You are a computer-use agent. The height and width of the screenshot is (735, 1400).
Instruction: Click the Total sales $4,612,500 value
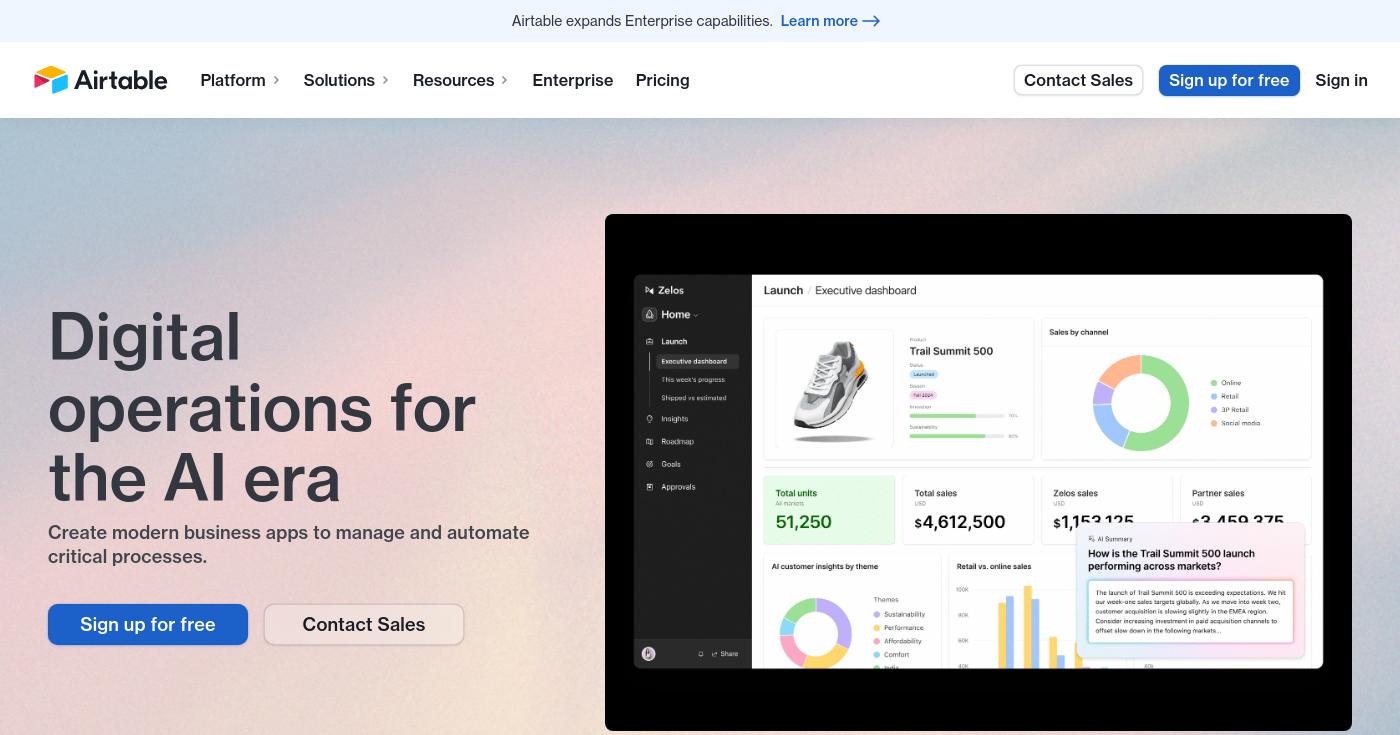(960, 522)
